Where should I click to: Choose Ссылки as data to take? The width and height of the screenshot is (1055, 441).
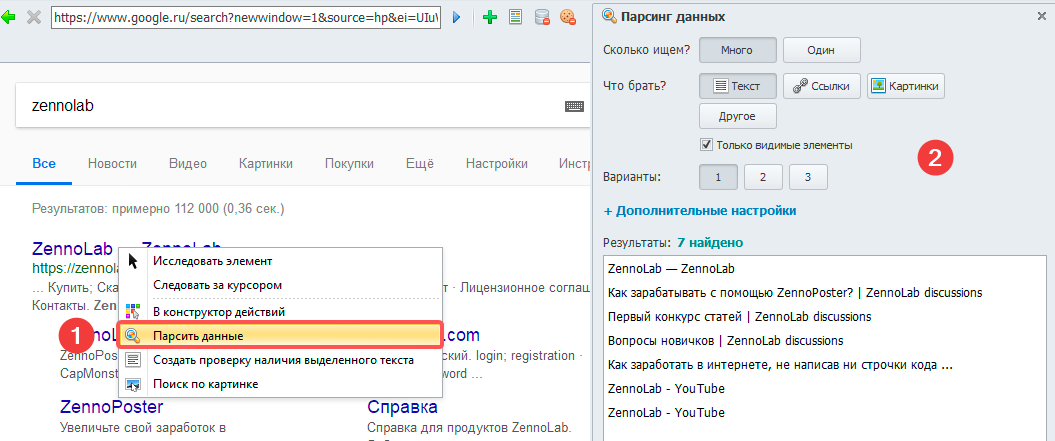822,86
